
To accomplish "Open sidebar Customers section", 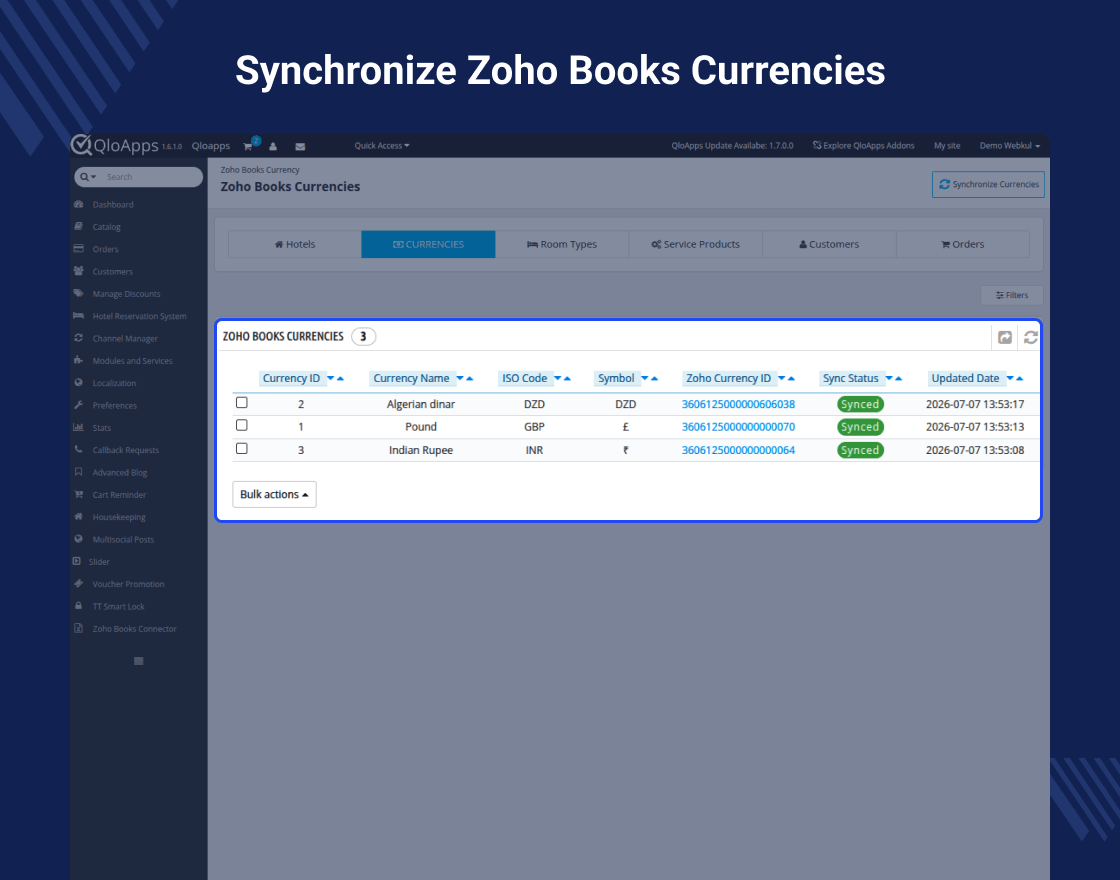I will point(112,271).
